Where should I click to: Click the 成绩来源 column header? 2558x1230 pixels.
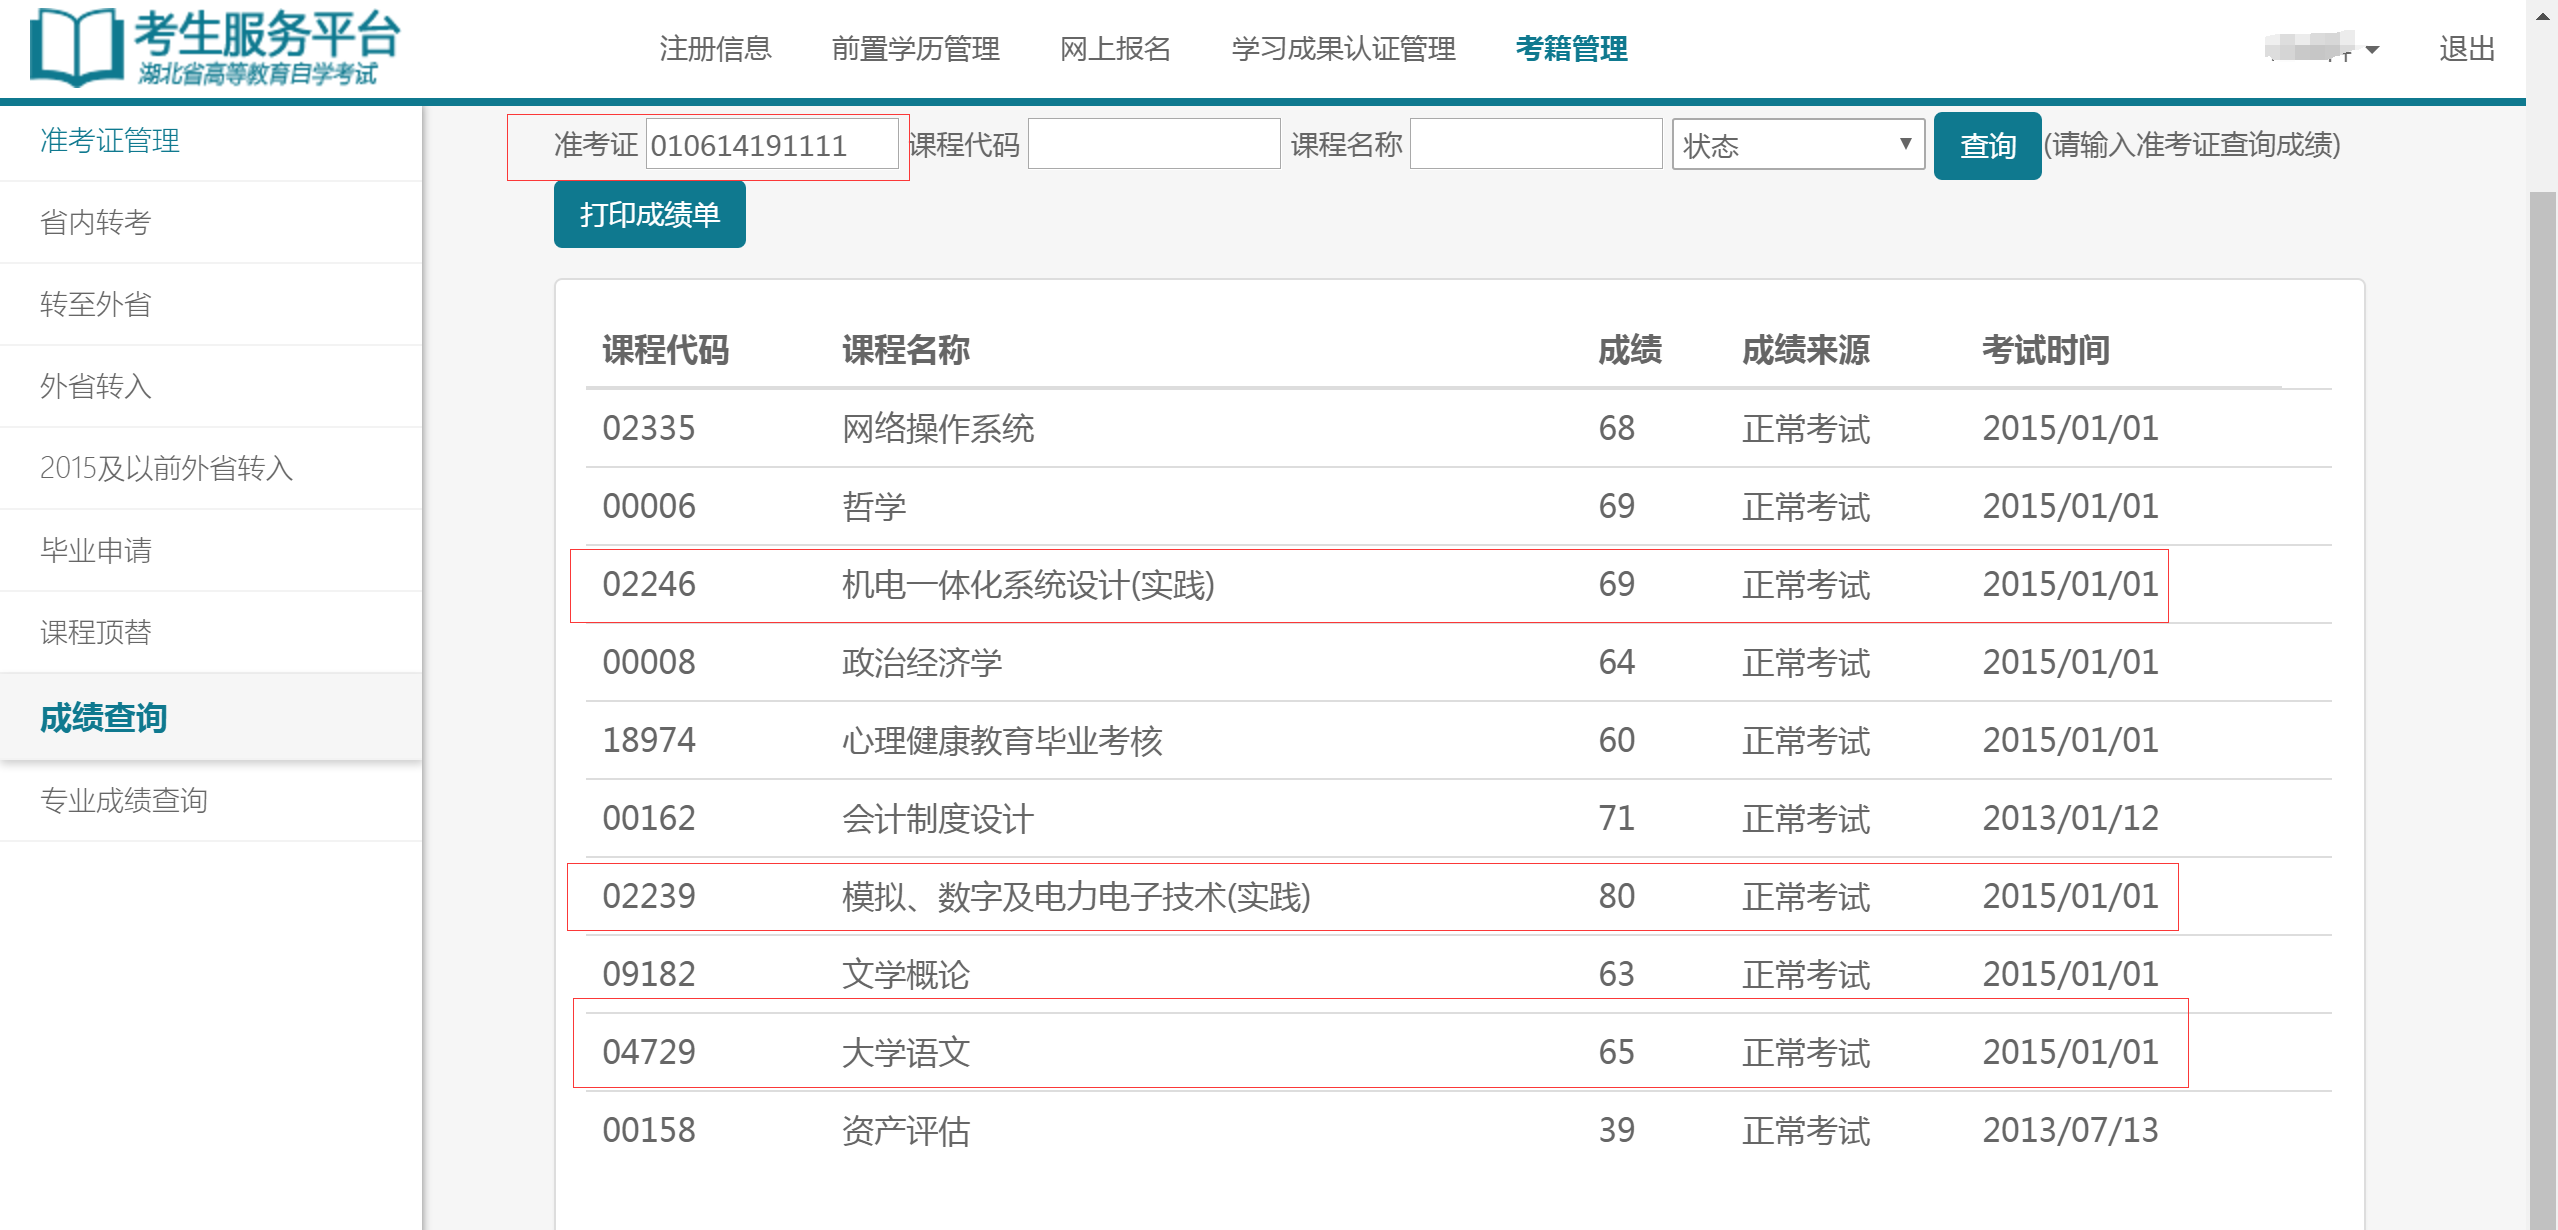[1805, 350]
